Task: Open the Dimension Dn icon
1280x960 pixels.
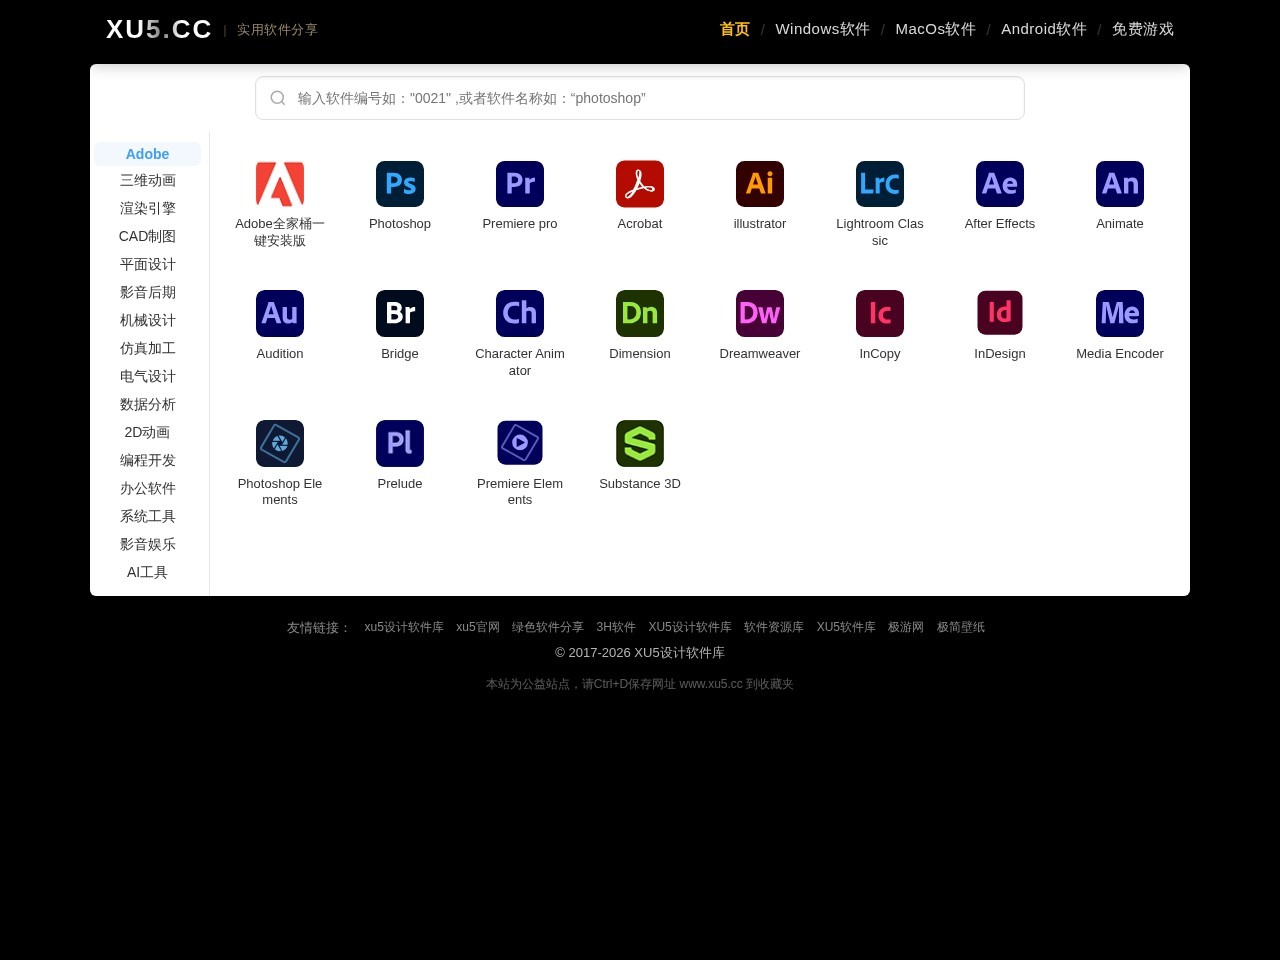Action: (x=640, y=314)
